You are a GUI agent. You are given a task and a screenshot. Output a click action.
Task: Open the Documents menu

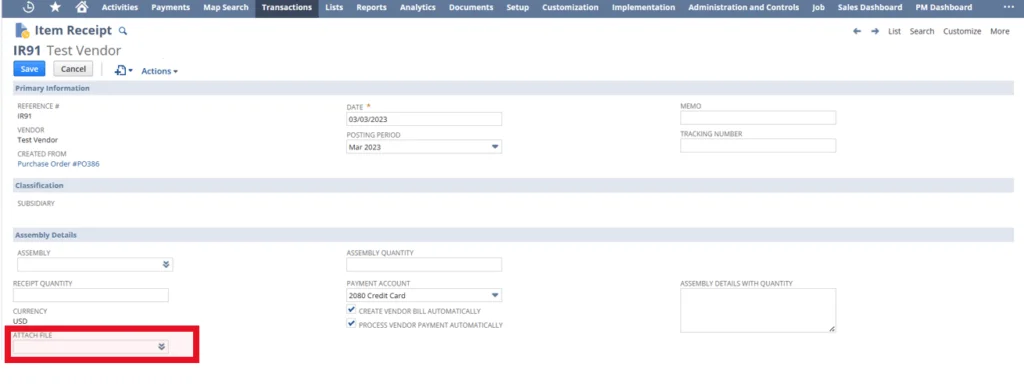tap(471, 8)
